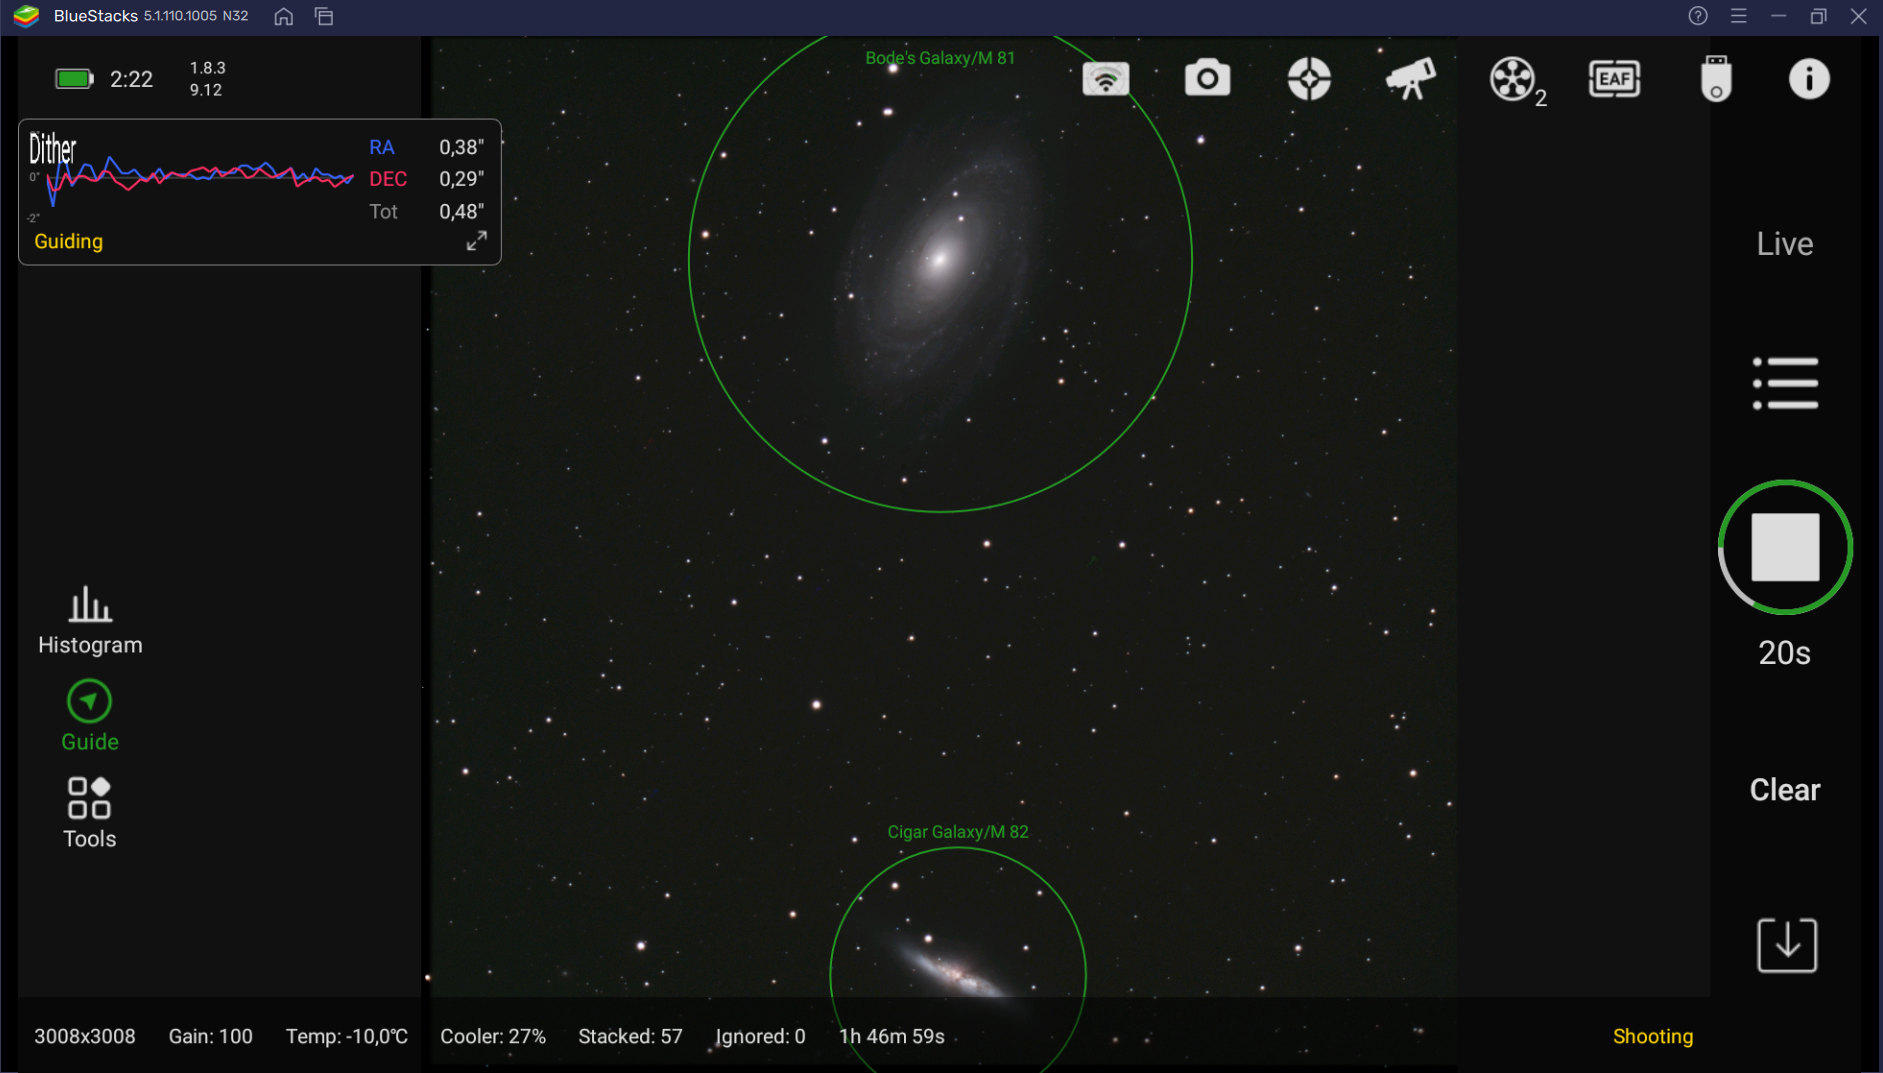Screen dimensions: 1883x1073
Task: Open BlueStacks multi-instance window icon
Action: click(324, 16)
